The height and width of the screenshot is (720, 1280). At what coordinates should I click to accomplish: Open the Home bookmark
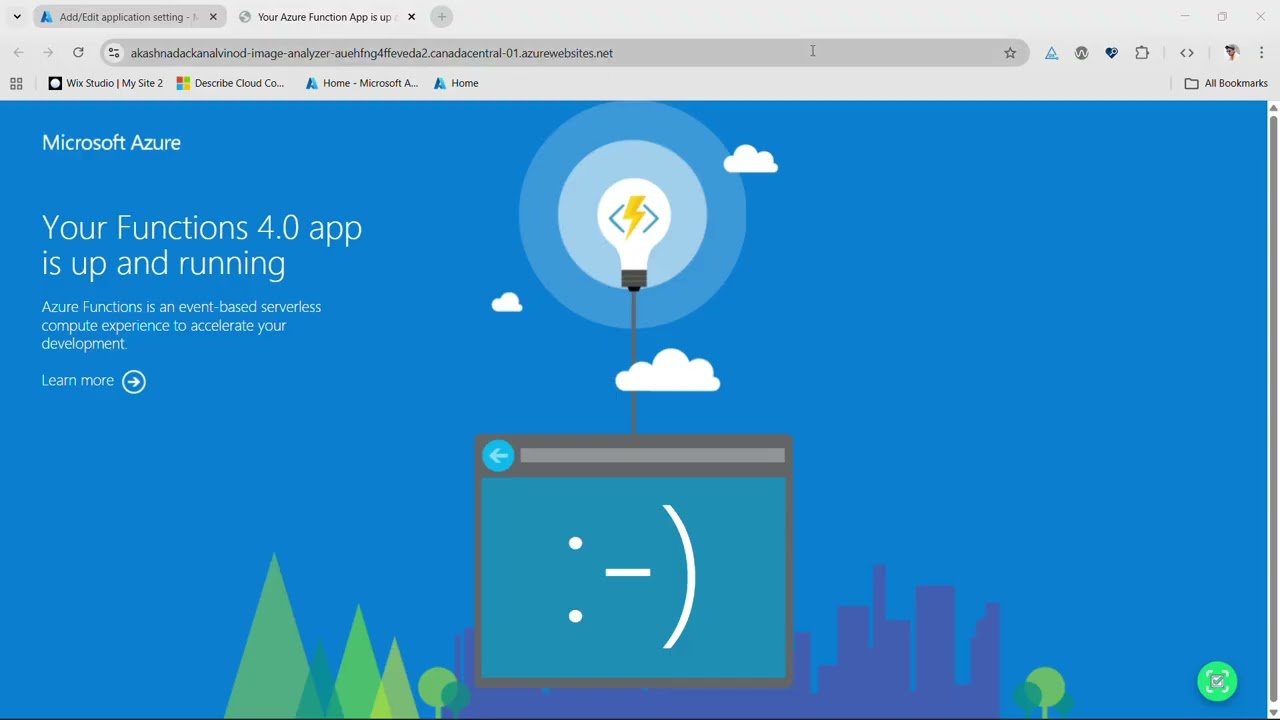[x=456, y=83]
